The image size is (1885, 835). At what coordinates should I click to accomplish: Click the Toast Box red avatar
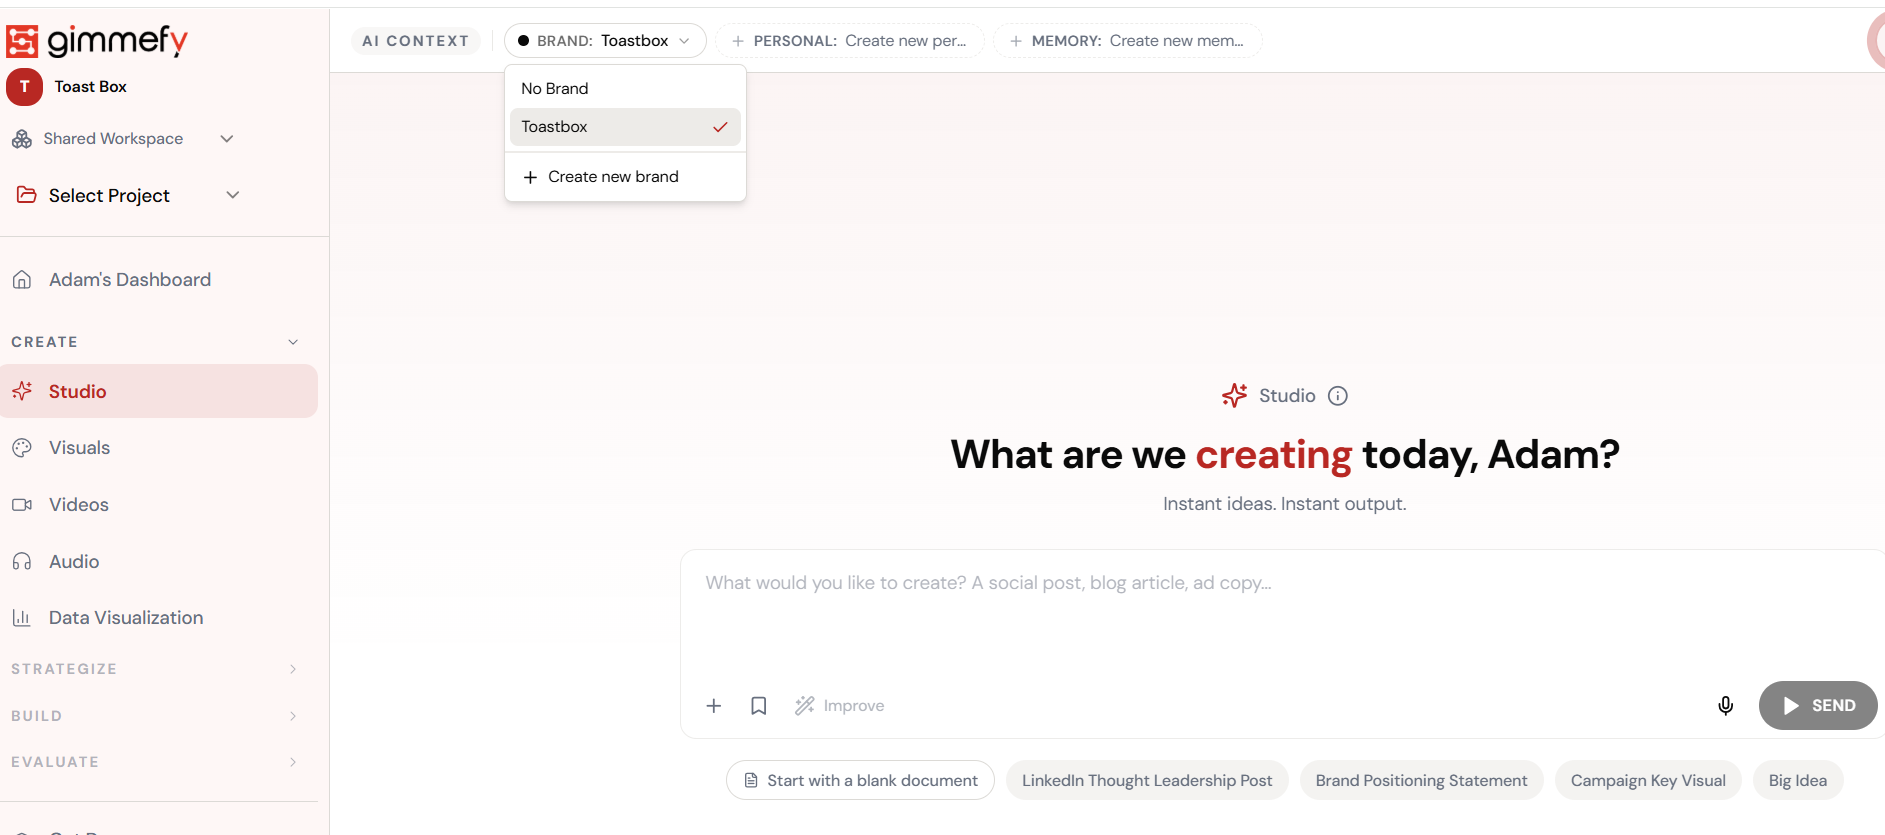[x=24, y=87]
